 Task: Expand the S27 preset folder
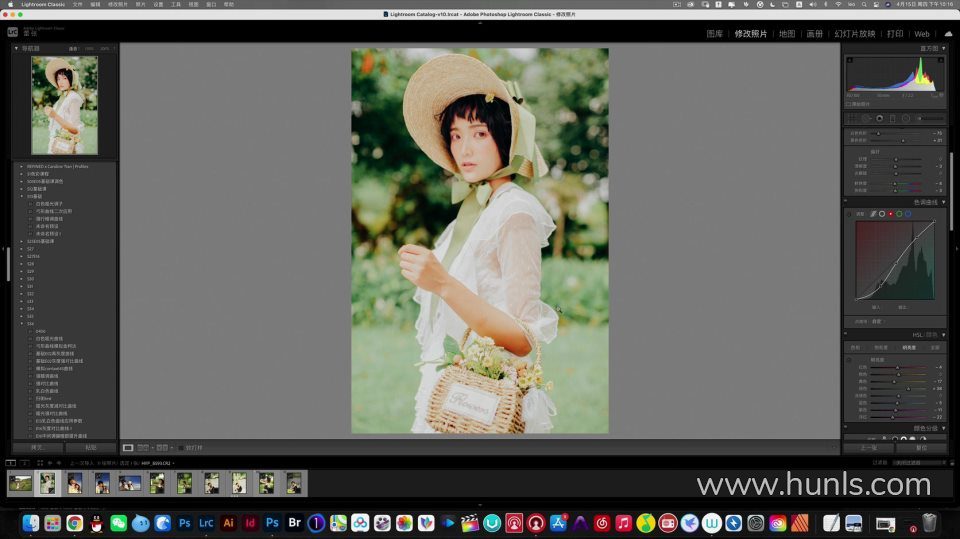(21, 249)
